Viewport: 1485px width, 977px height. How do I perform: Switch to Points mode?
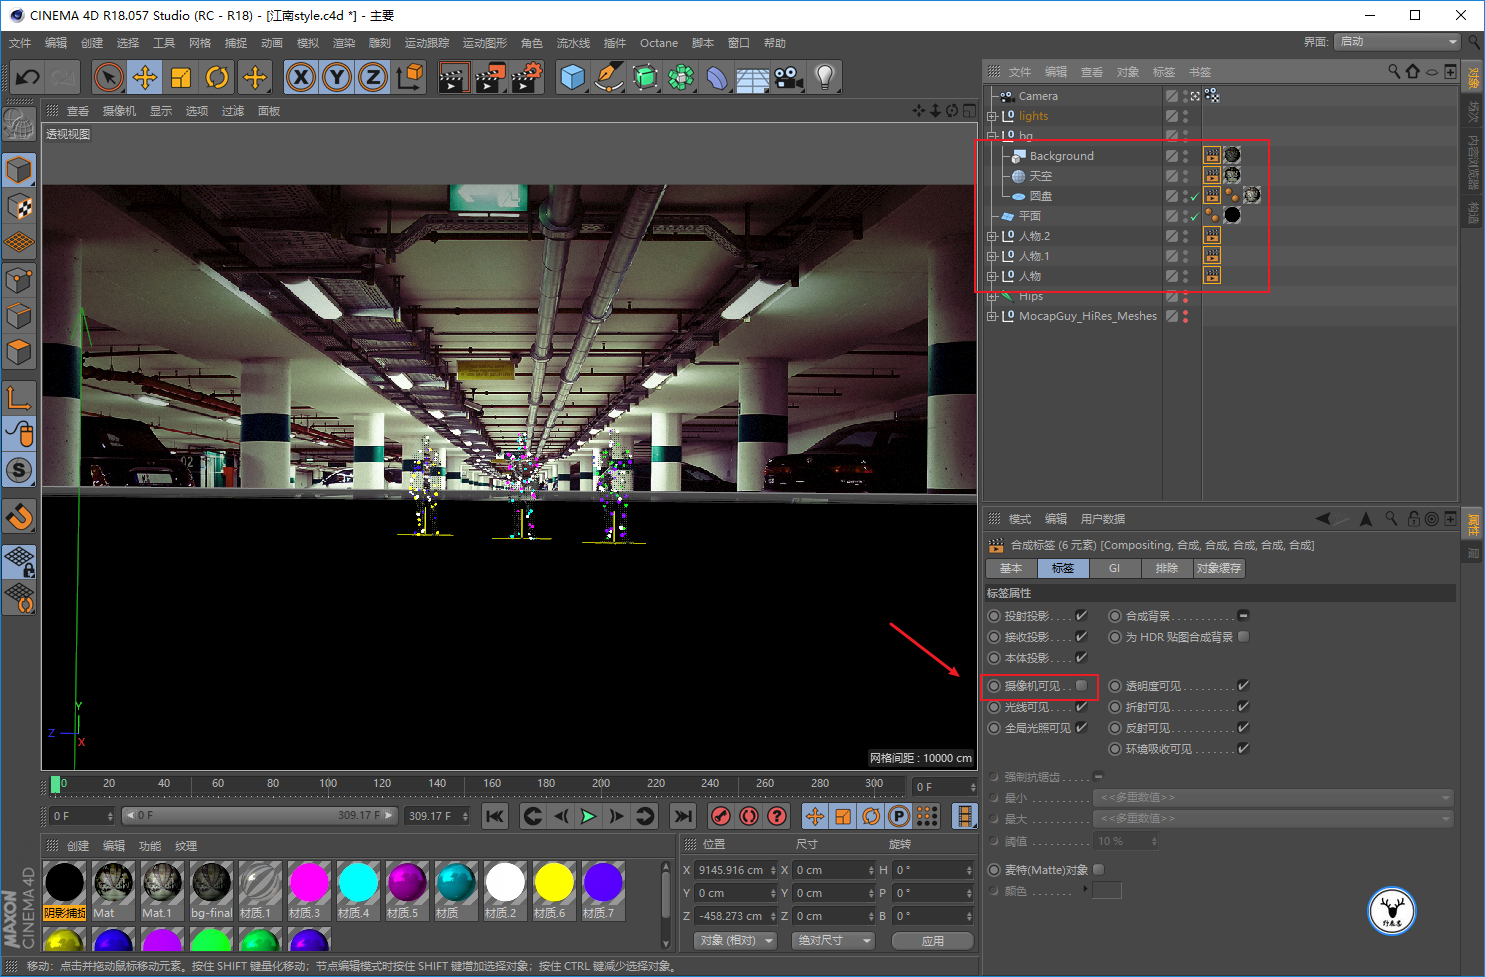pos(19,279)
